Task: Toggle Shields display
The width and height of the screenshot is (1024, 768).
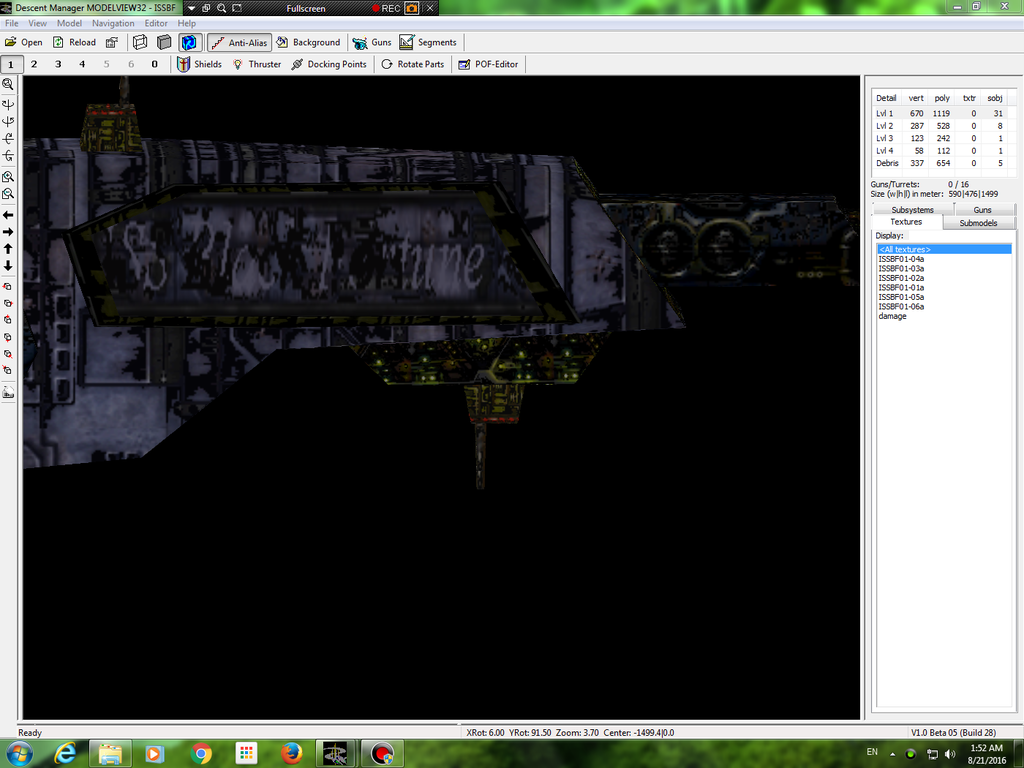Action: click(x=200, y=64)
